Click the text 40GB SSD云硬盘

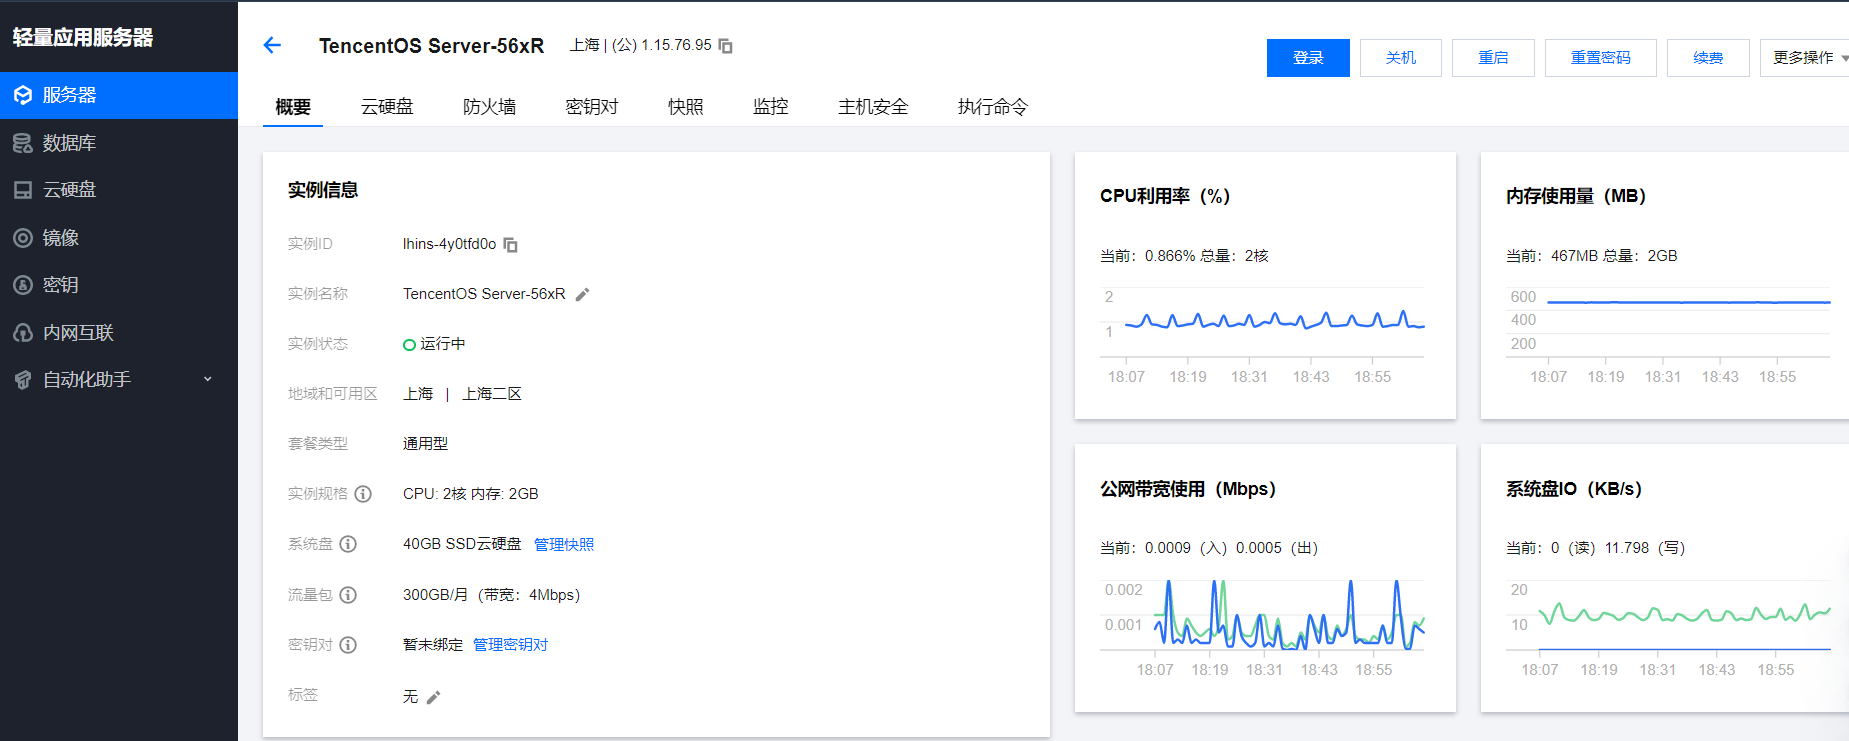(x=462, y=544)
